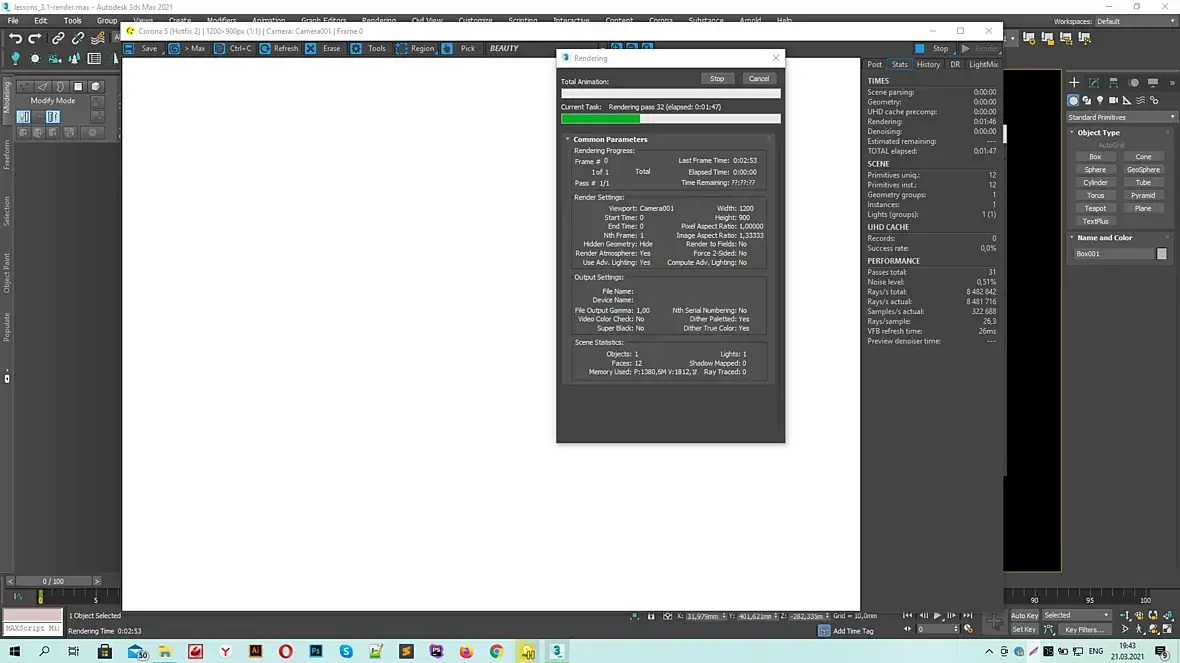Open the Selected key filter dropdown
The width and height of the screenshot is (1180, 663).
coord(1076,616)
